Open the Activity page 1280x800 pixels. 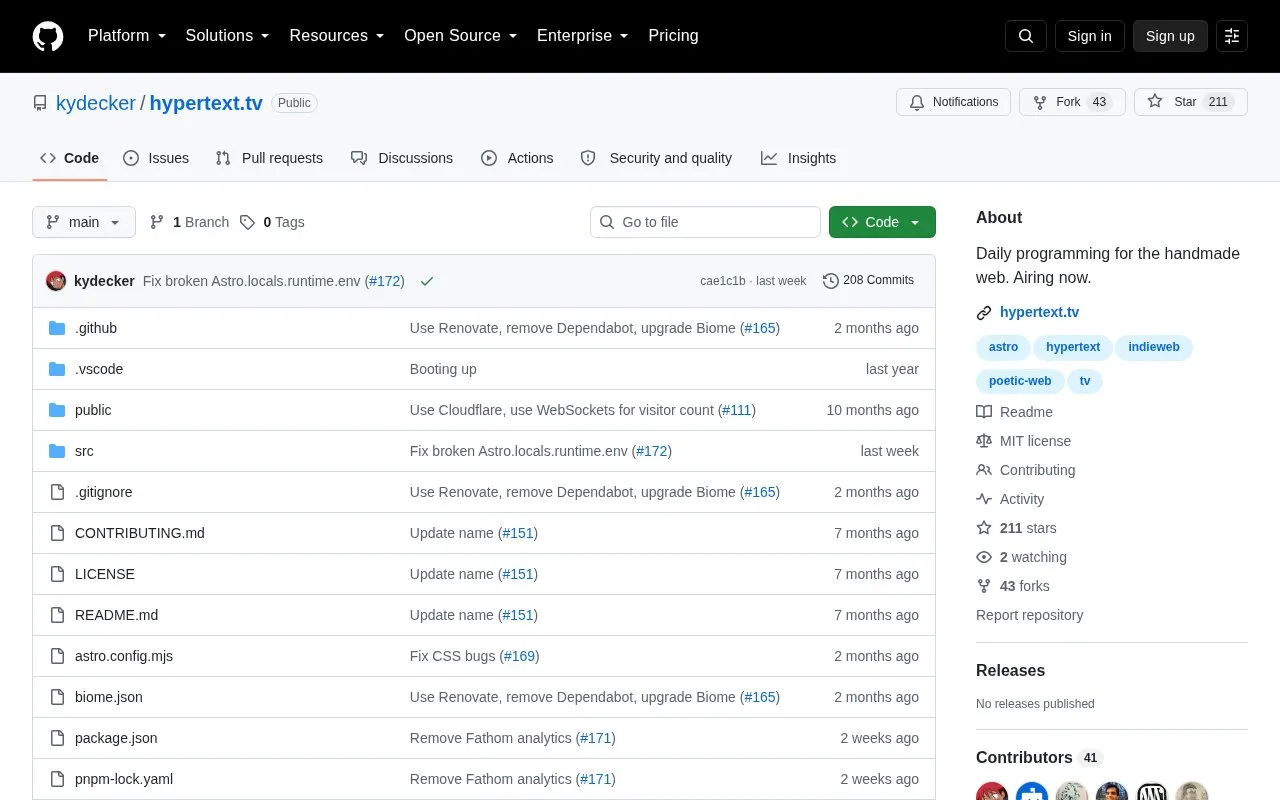click(x=1010, y=499)
